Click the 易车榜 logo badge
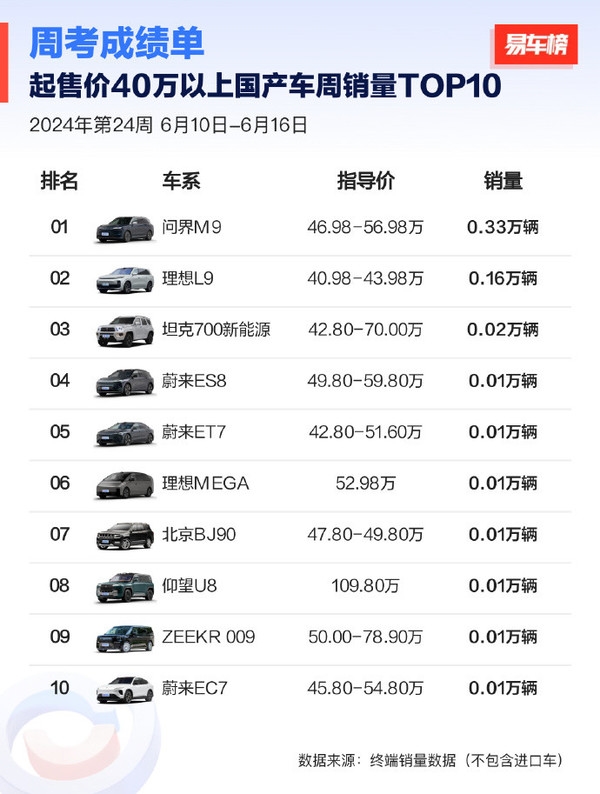The width and height of the screenshot is (600, 794). click(x=535, y=45)
